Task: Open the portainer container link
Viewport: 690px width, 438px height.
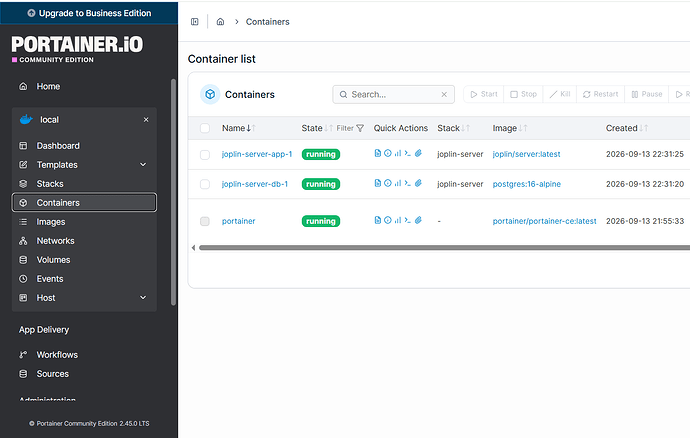Action: pyautogui.click(x=239, y=221)
